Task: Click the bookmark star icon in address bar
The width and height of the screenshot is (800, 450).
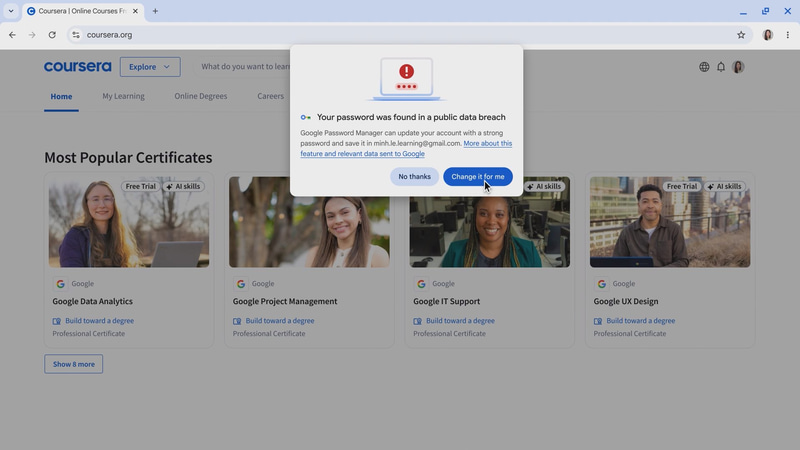Action: tap(741, 35)
